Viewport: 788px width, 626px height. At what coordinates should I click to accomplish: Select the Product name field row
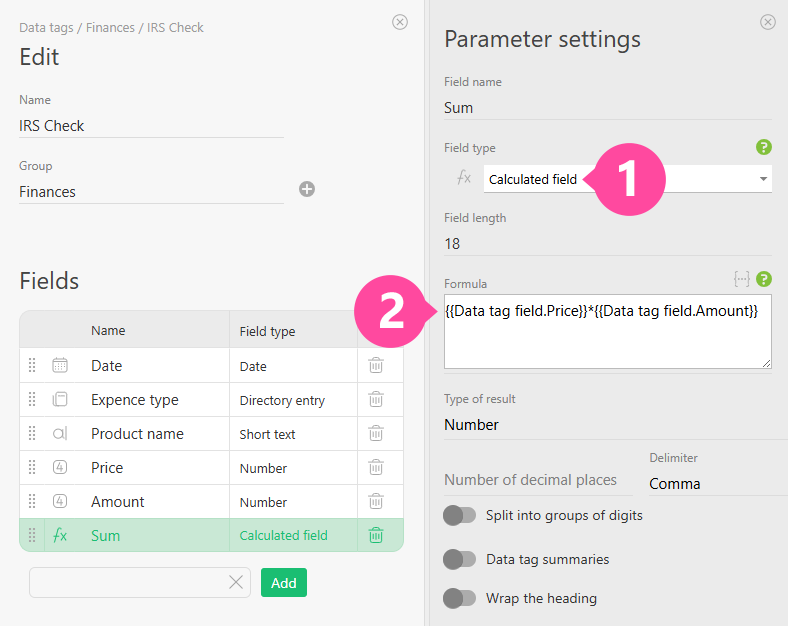point(137,434)
